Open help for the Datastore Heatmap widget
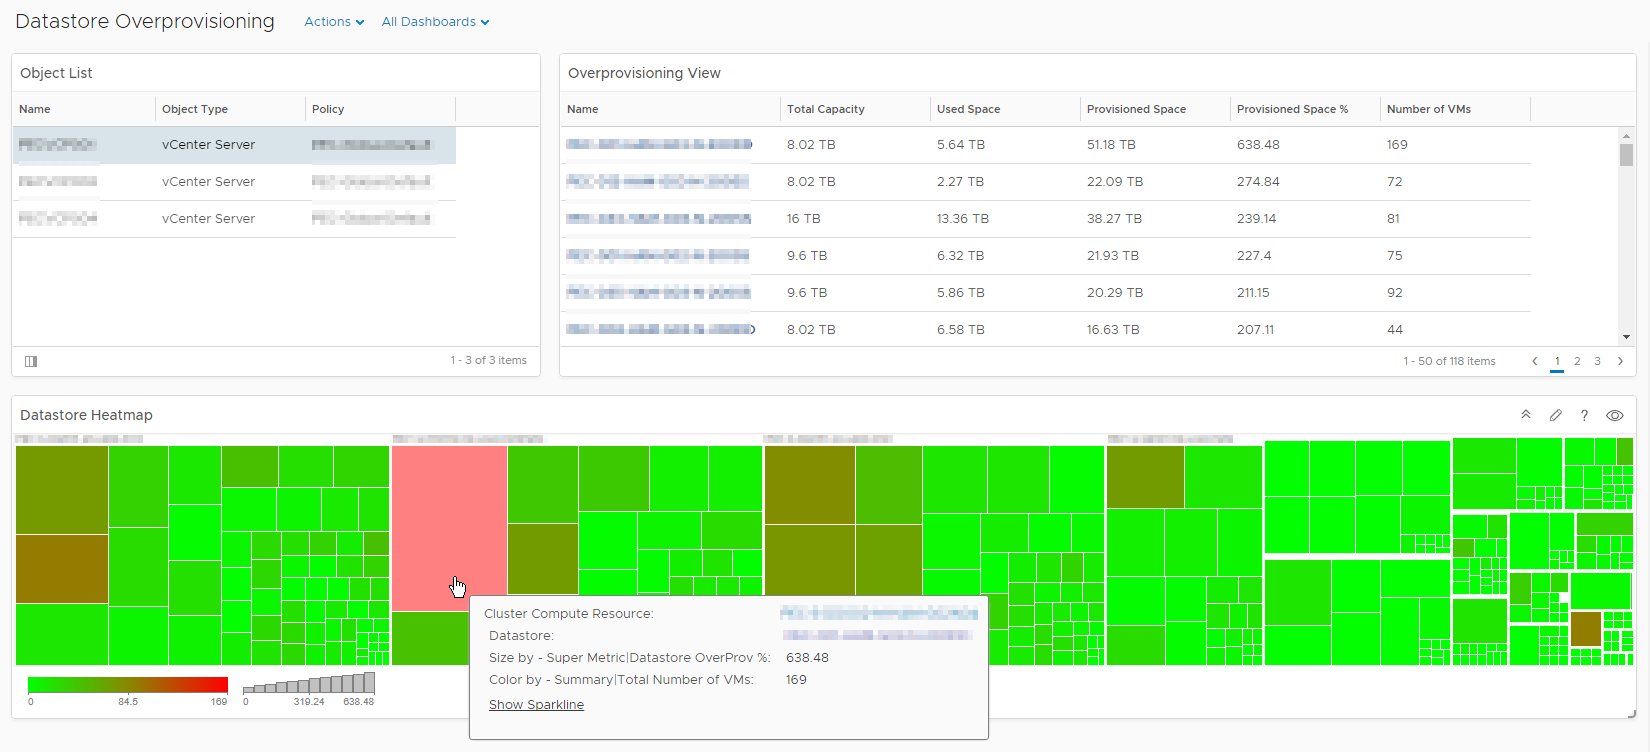The image size is (1650, 752). 1584,415
